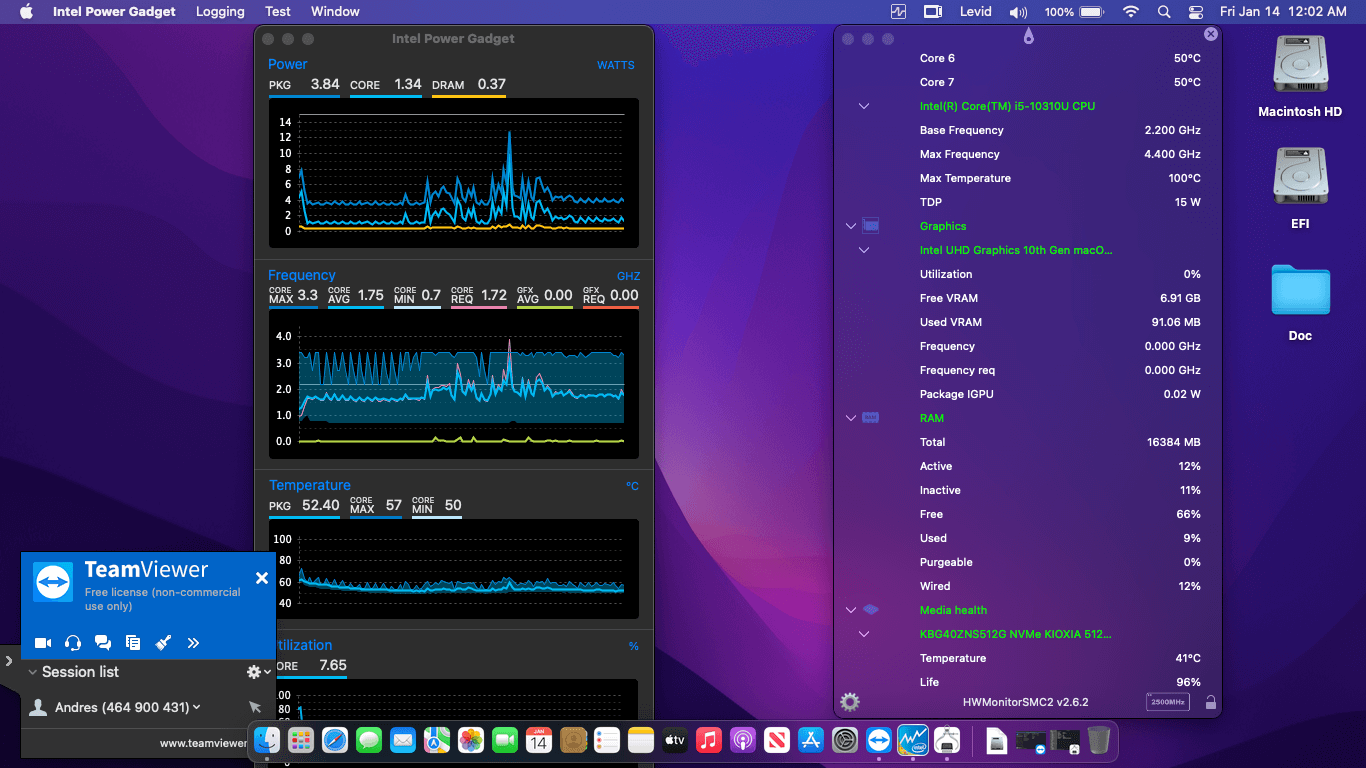Open Control Center from menu bar

[1196, 12]
